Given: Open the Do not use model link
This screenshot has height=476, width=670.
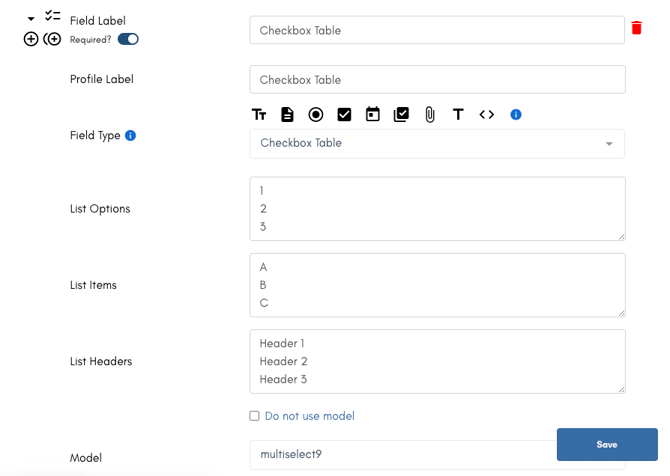Looking at the screenshot, I should pyautogui.click(x=310, y=416).
